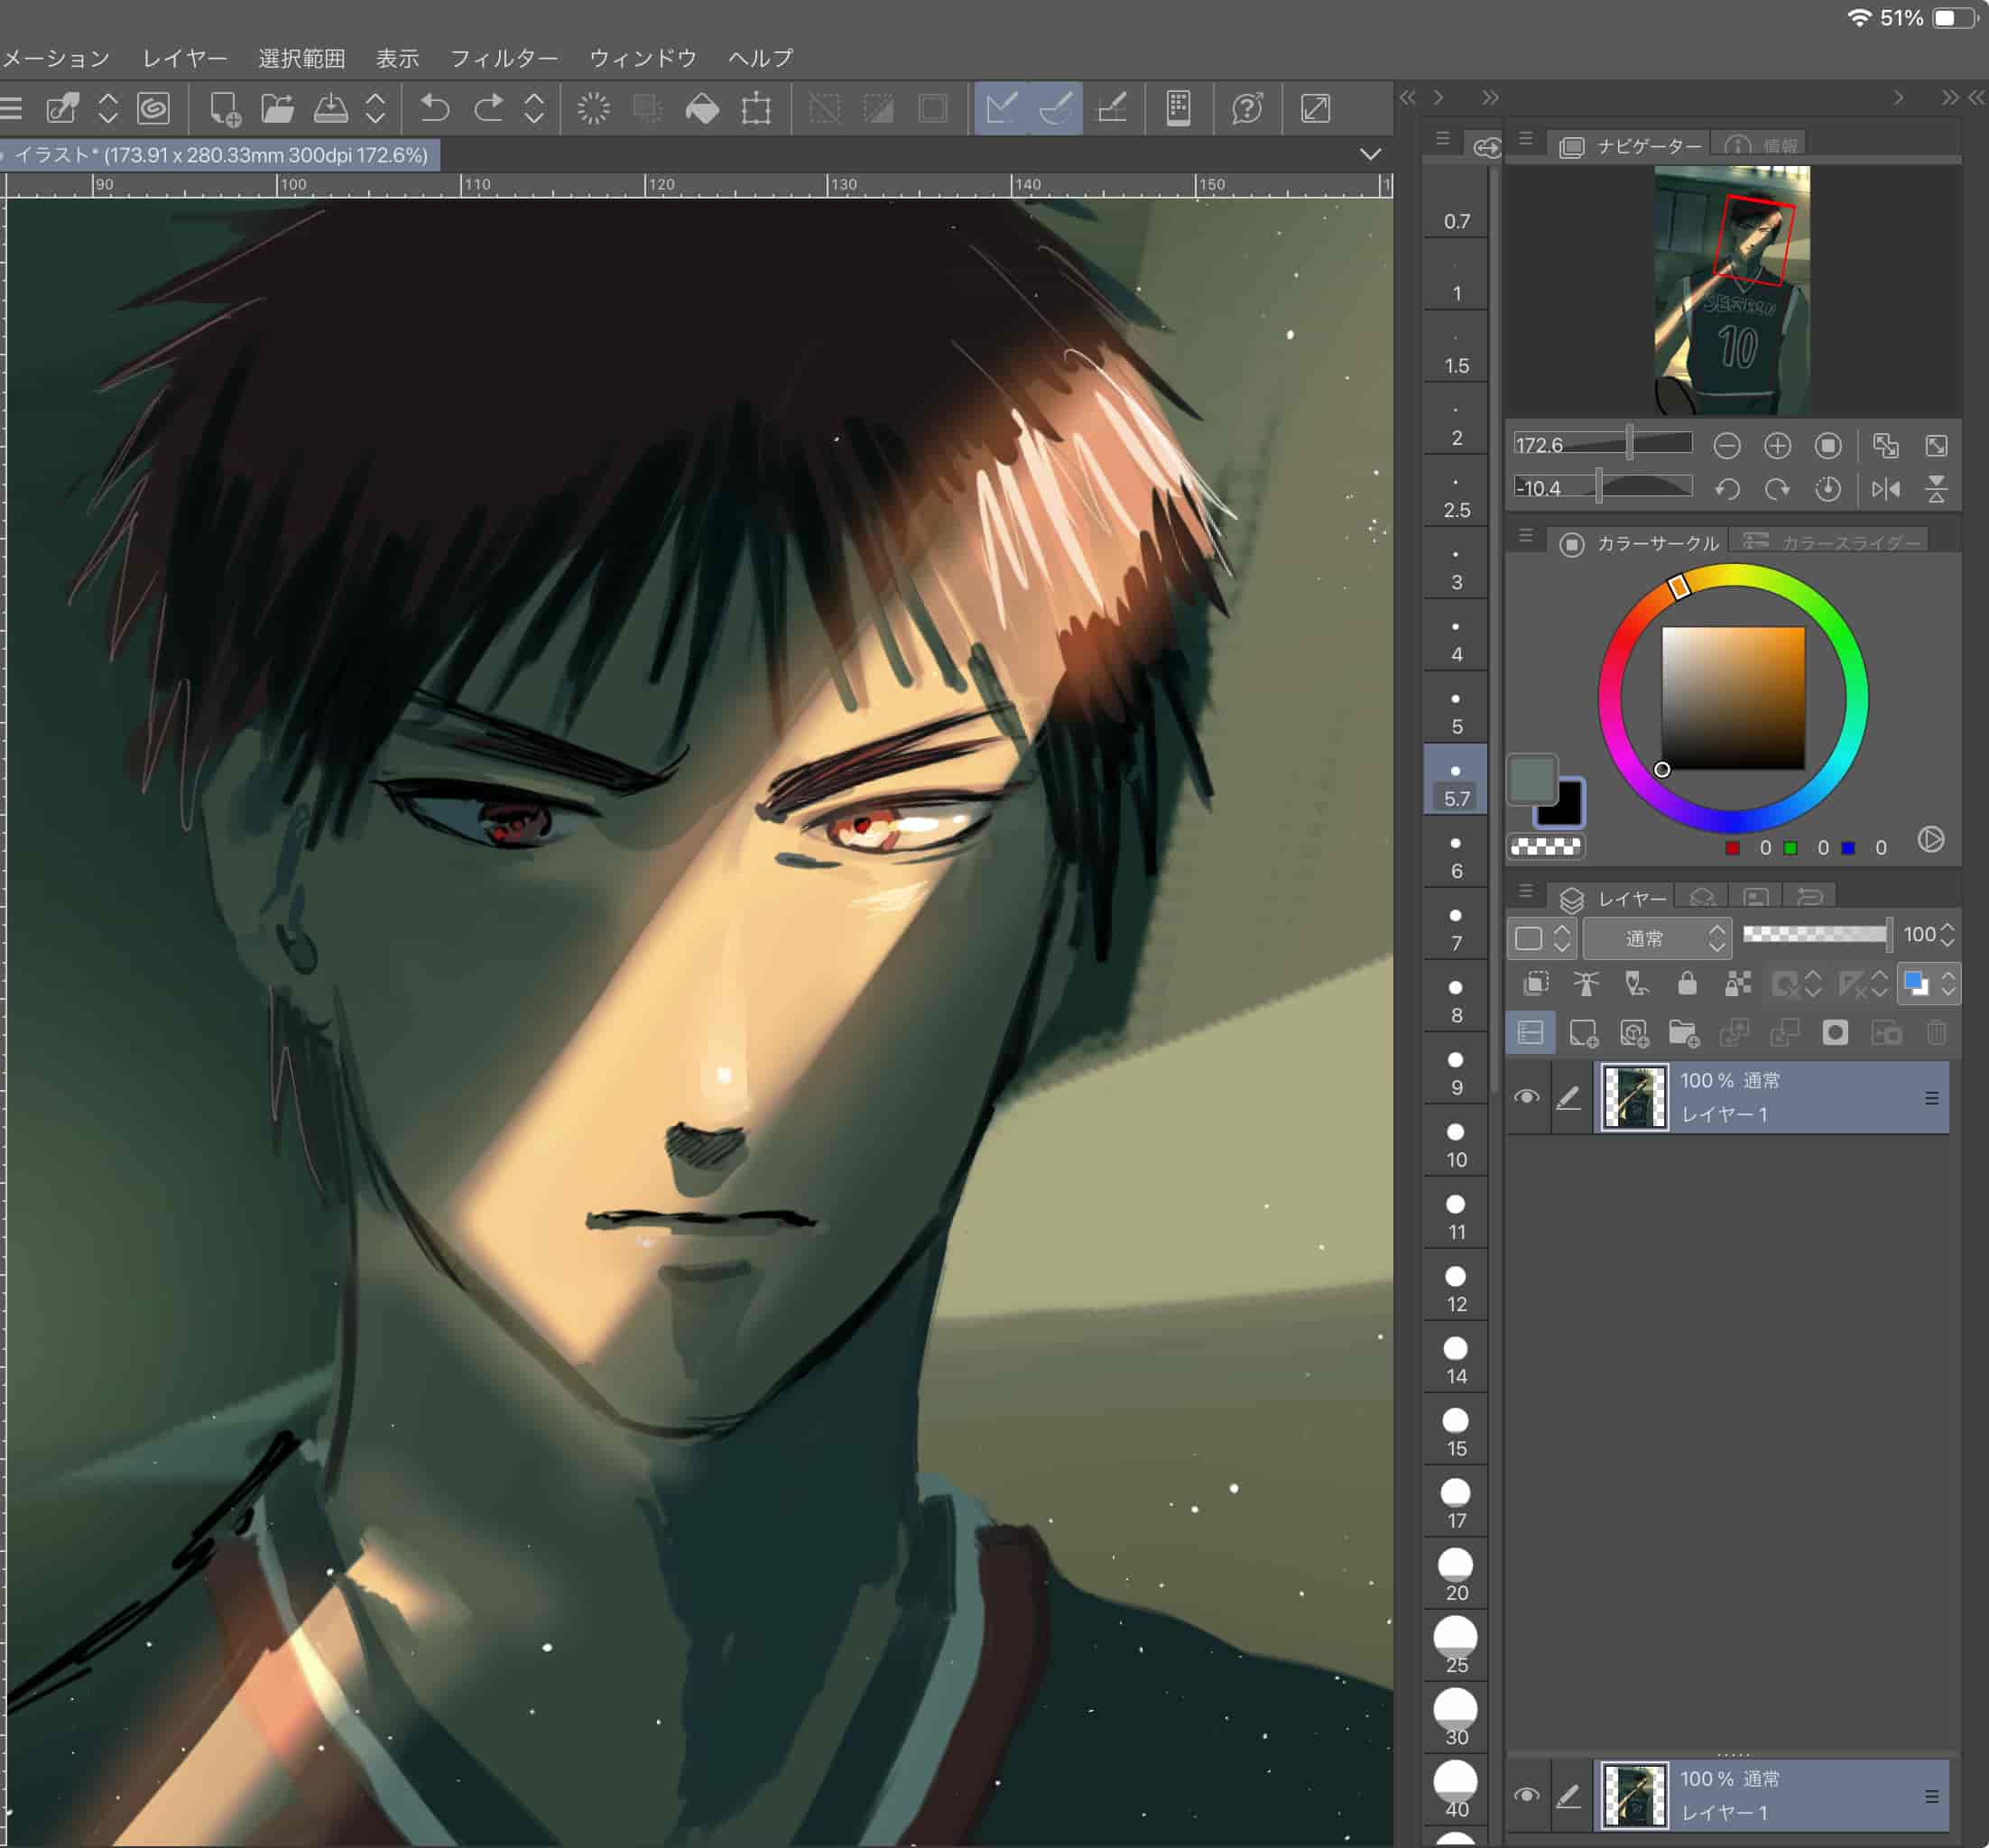
Task: Toggle Clip to Layer Below icon
Action: pyautogui.click(x=1536, y=984)
